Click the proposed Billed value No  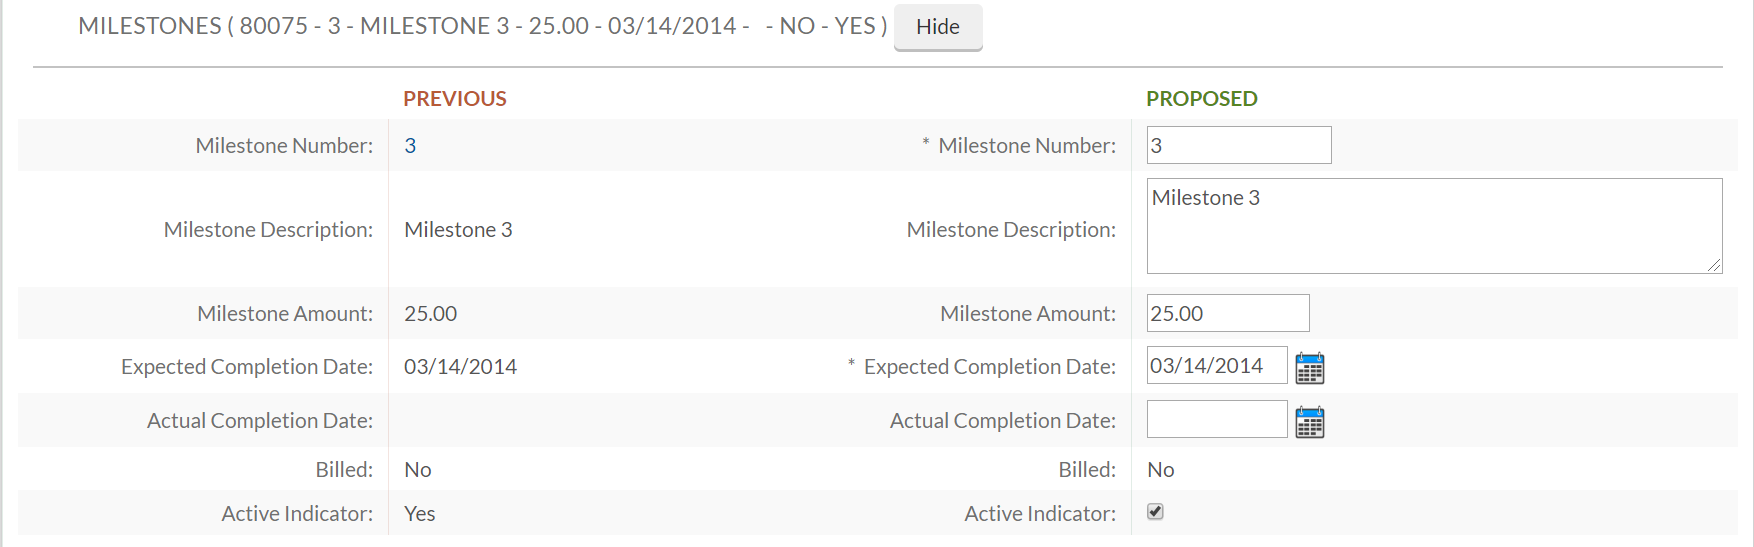[x=1160, y=470]
